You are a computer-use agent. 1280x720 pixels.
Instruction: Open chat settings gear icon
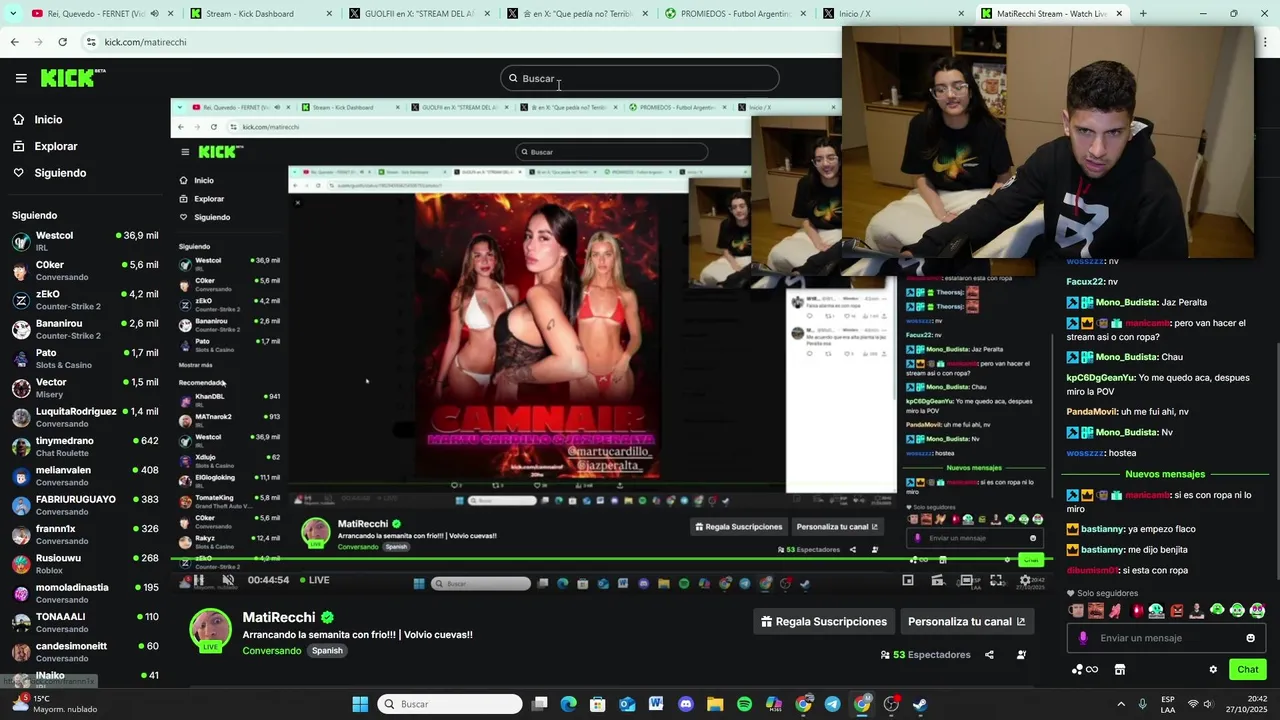1213,669
